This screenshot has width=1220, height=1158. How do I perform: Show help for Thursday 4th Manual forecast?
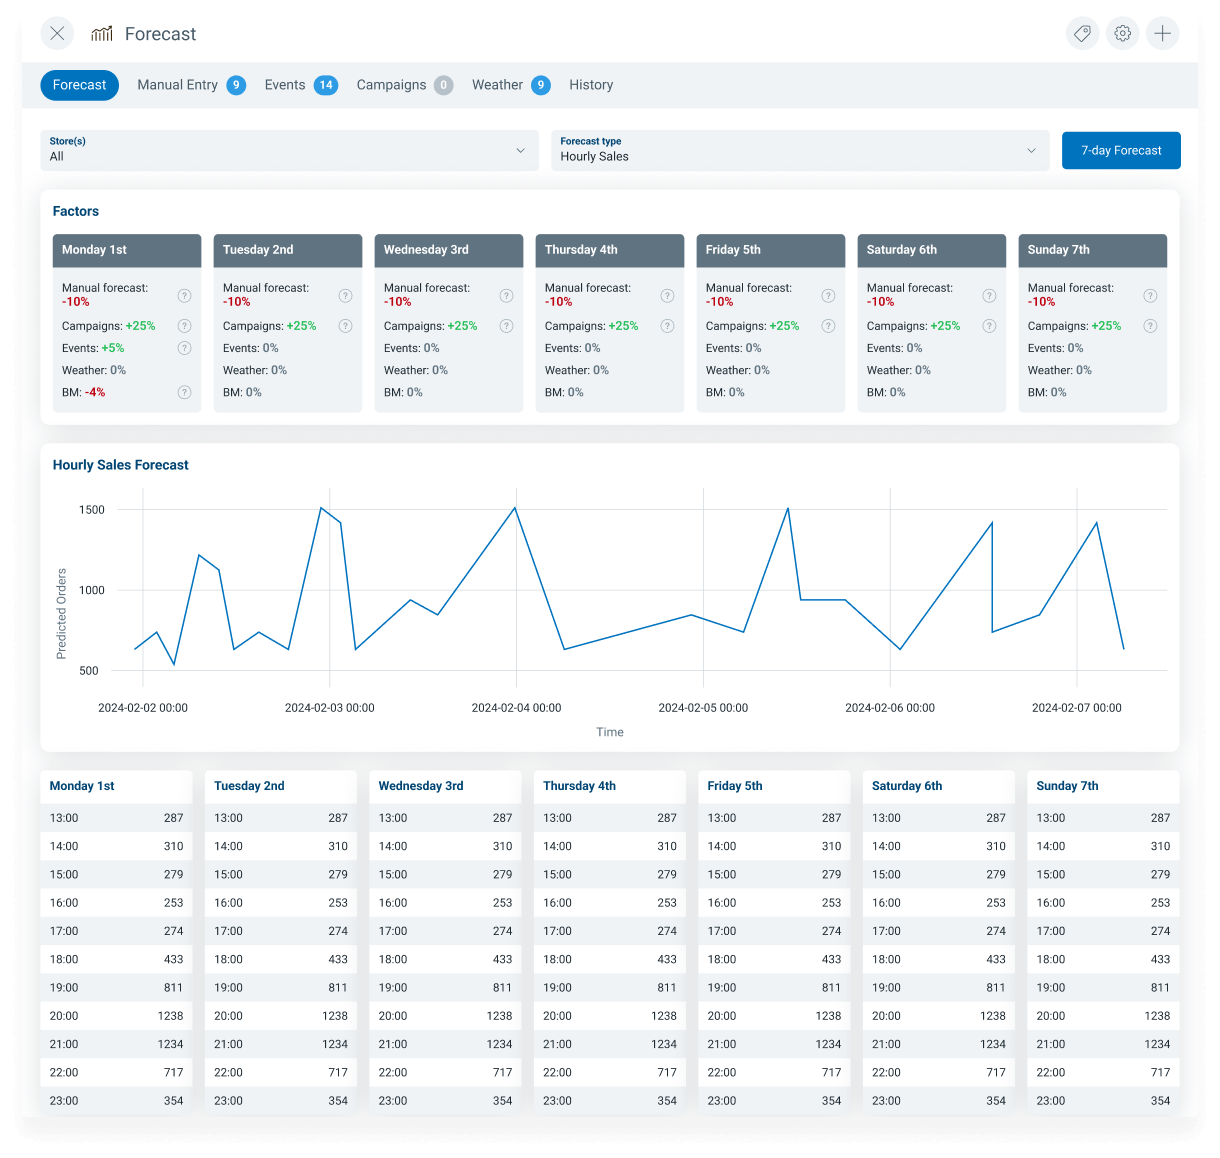point(667,295)
